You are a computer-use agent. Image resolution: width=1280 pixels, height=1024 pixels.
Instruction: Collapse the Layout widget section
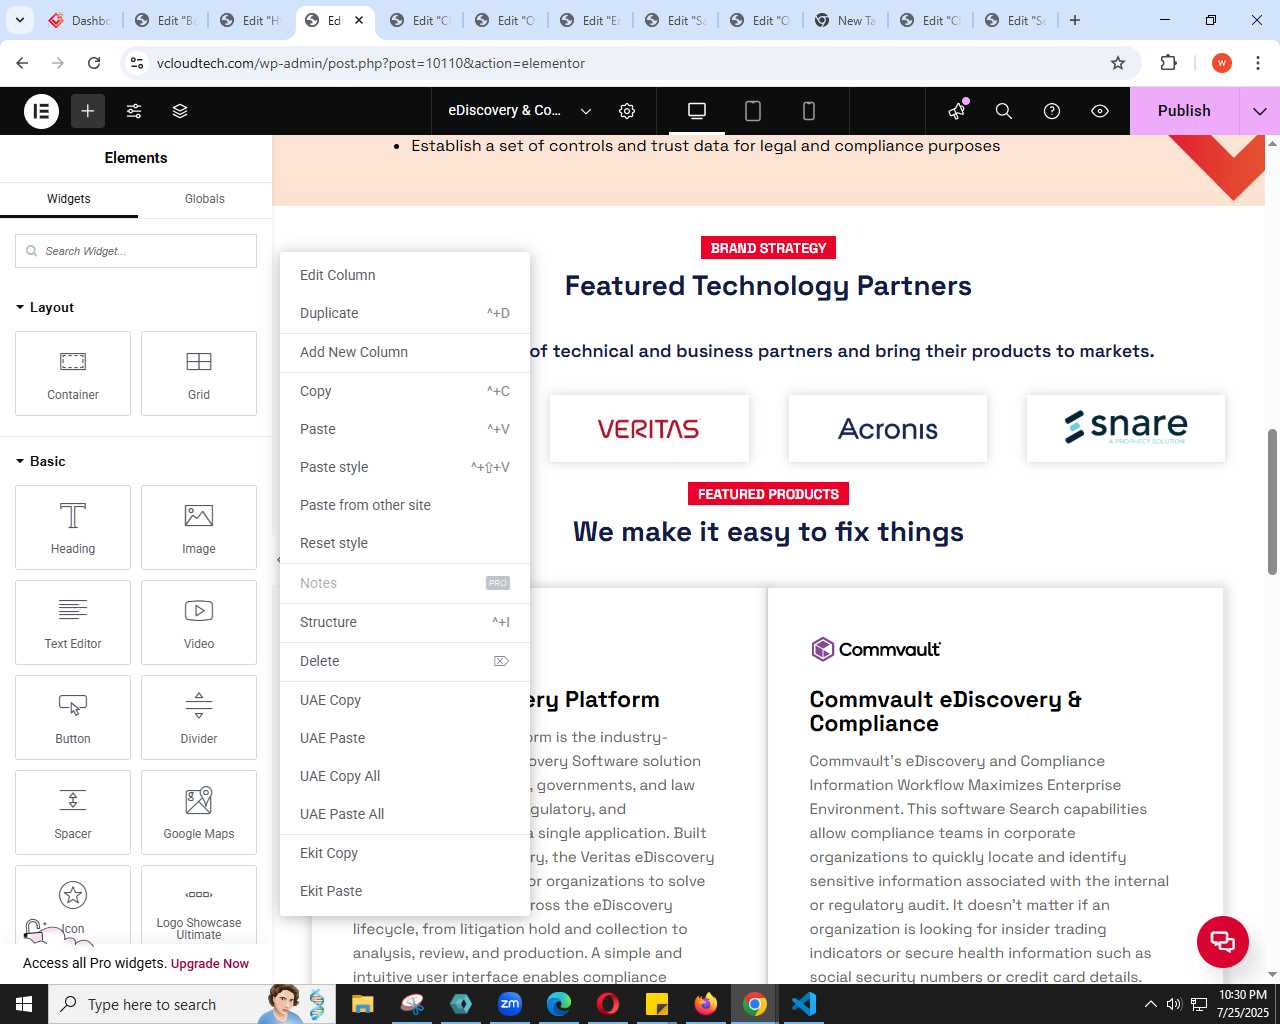[45, 307]
